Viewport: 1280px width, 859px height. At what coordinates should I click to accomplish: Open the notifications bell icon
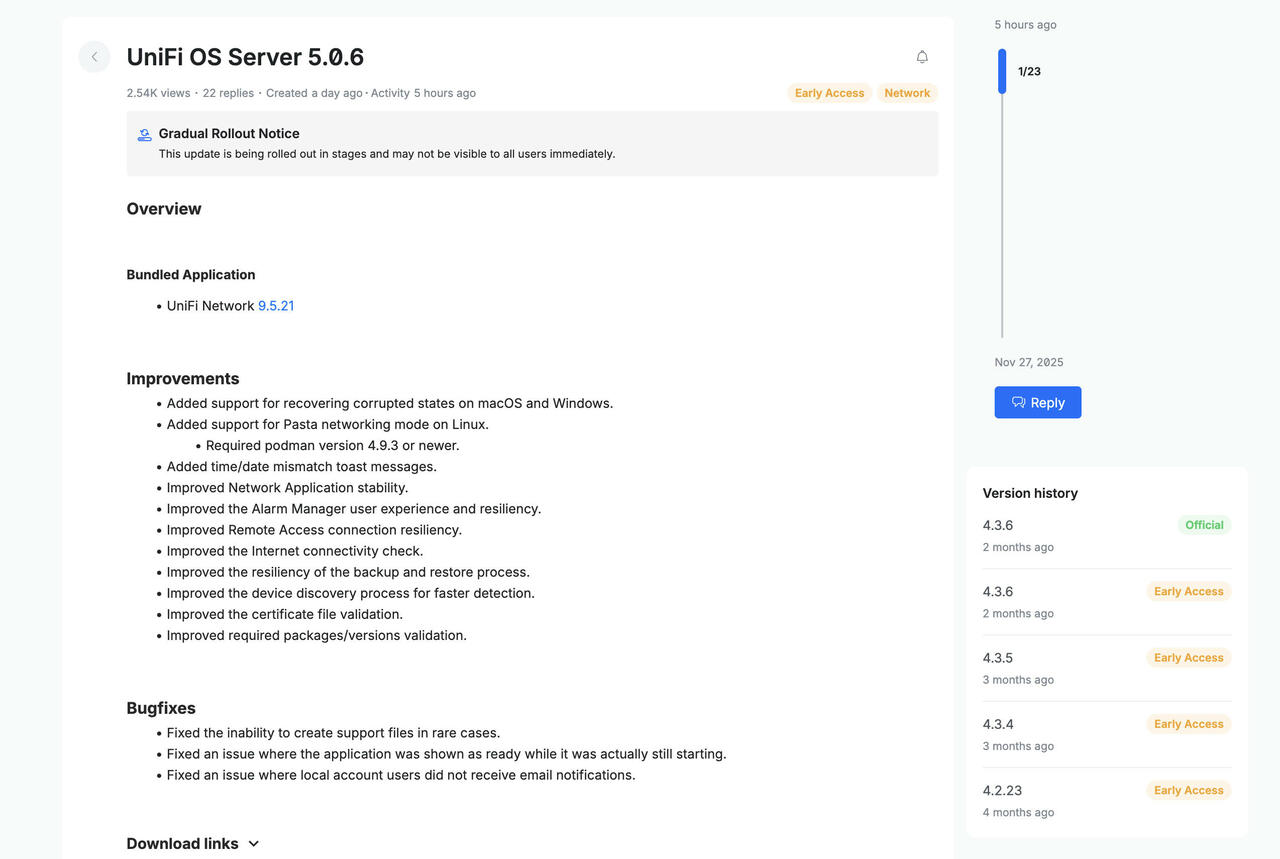pos(921,56)
